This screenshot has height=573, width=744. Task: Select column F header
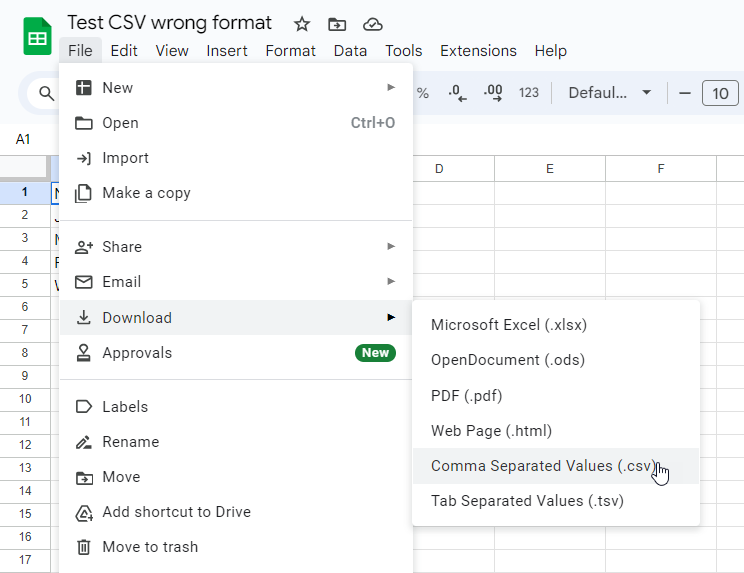coord(661,169)
